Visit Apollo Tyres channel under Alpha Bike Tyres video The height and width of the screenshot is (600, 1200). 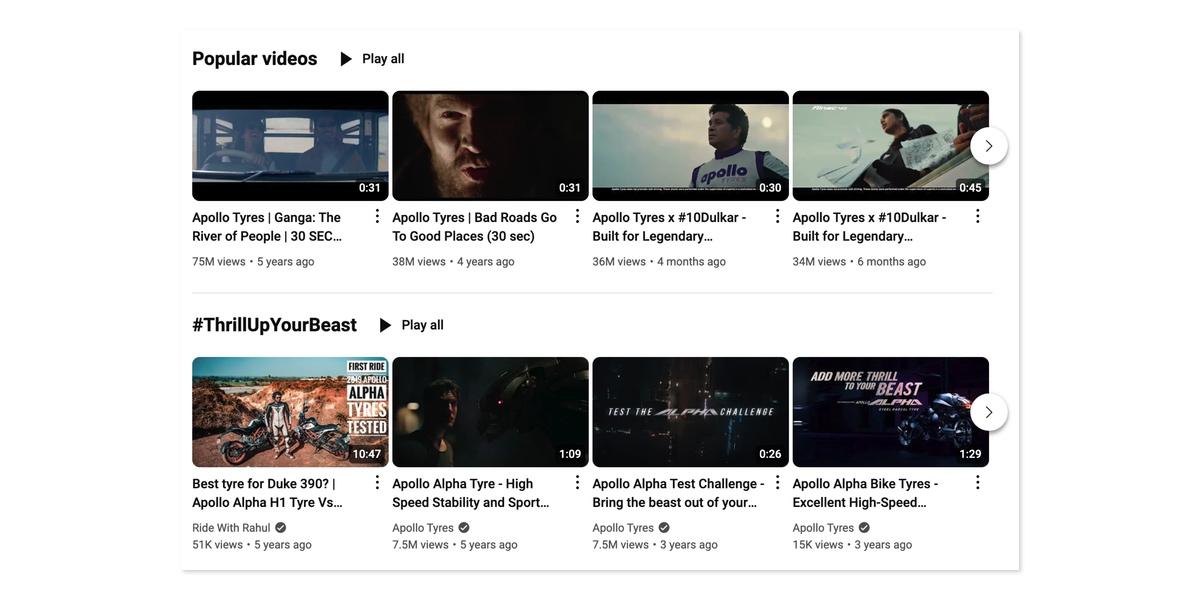(x=824, y=528)
